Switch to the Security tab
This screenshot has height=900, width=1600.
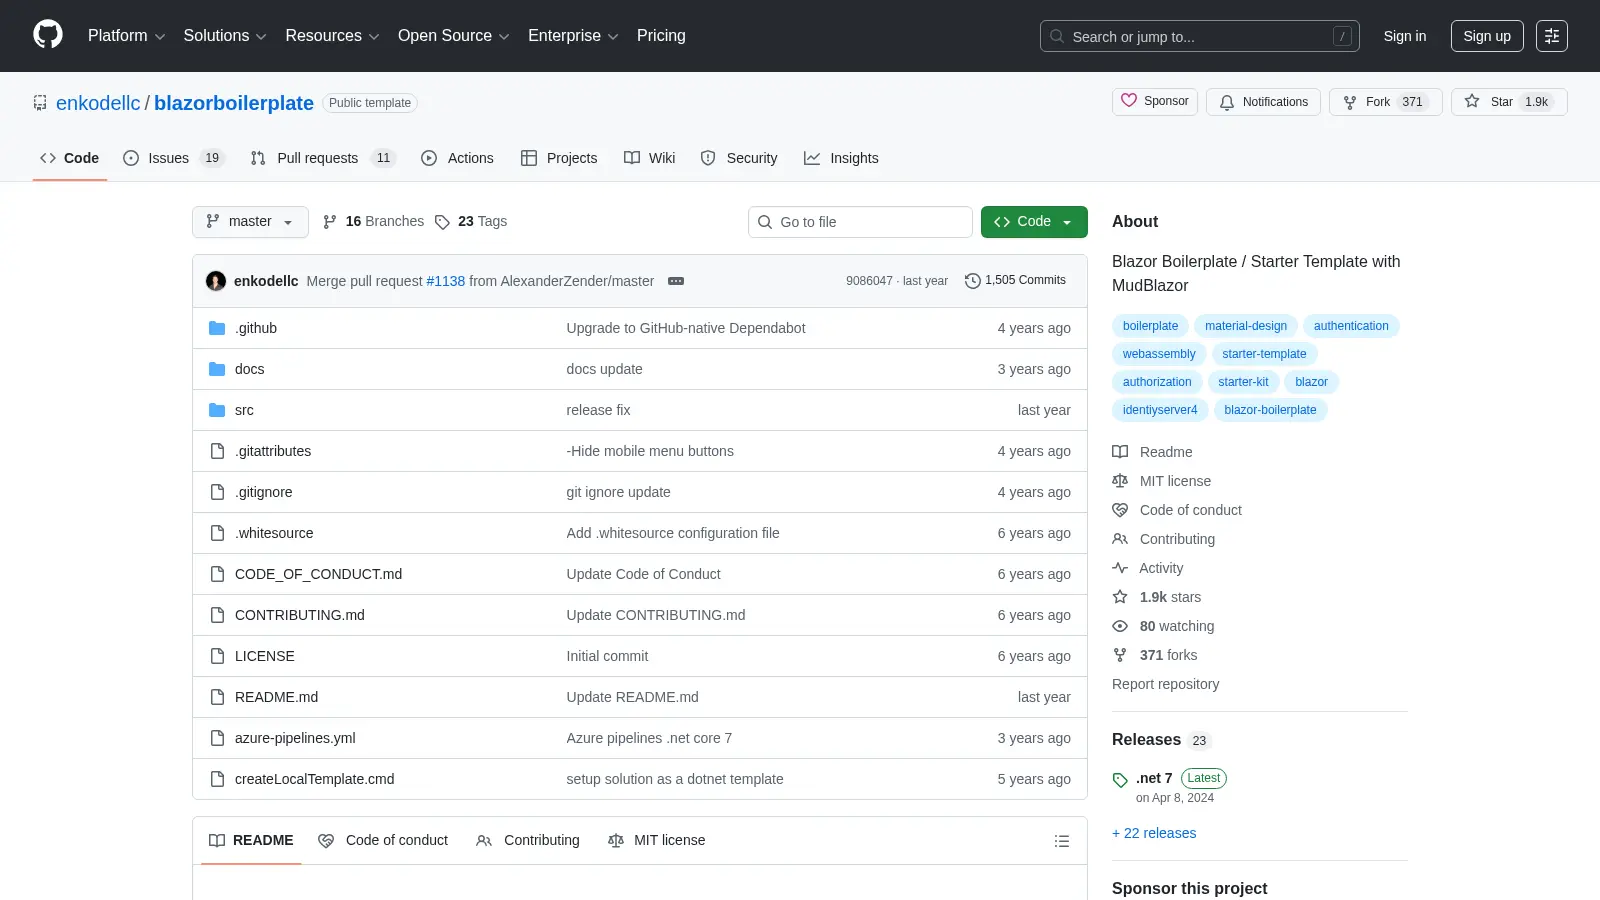(x=739, y=158)
